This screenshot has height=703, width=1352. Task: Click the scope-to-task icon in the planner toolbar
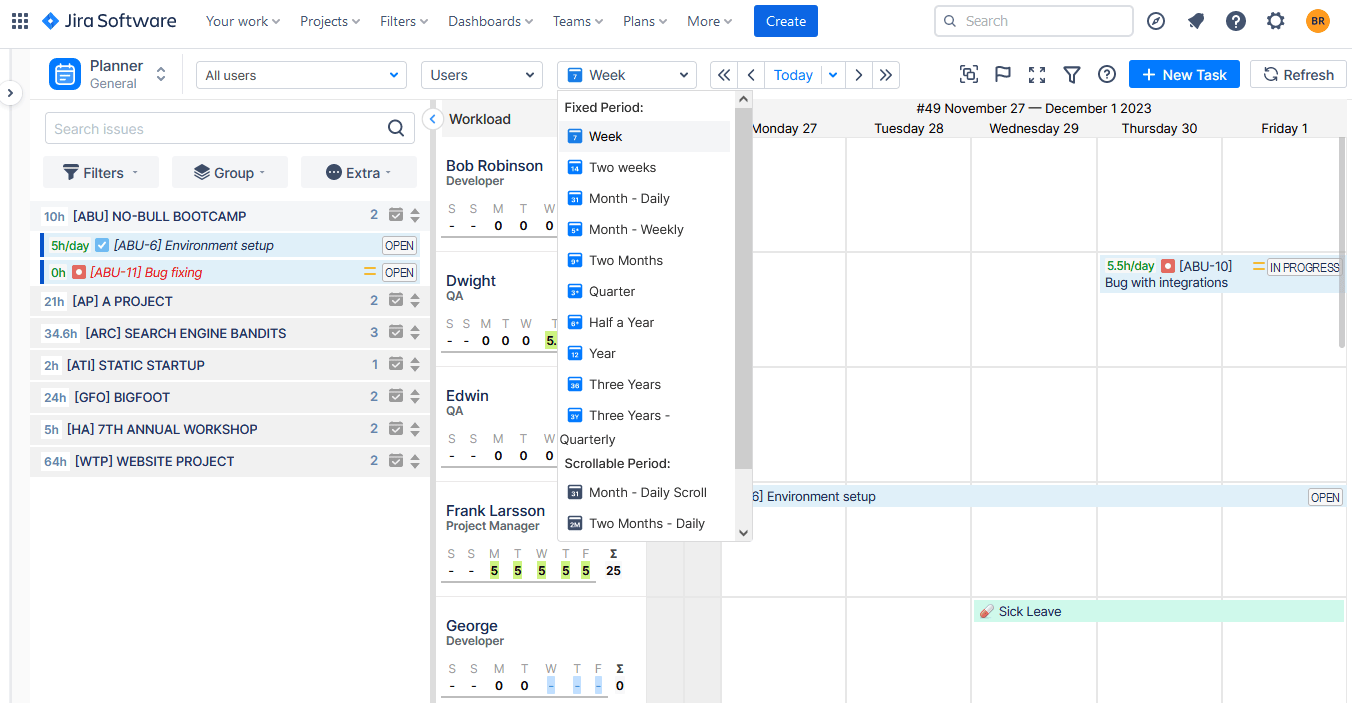click(968, 74)
